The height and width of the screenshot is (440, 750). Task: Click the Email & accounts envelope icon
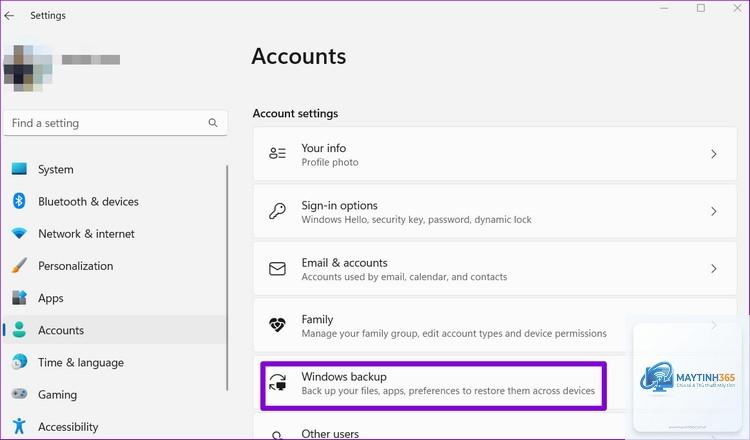tap(277, 268)
